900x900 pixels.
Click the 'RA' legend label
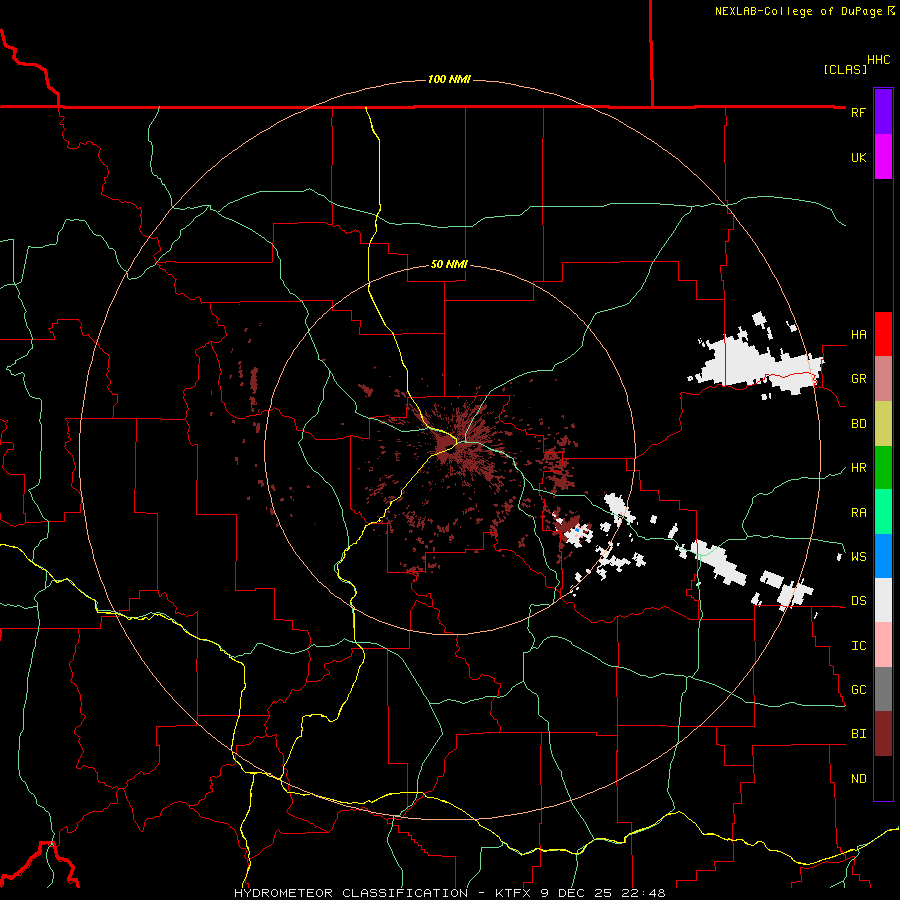tap(858, 513)
